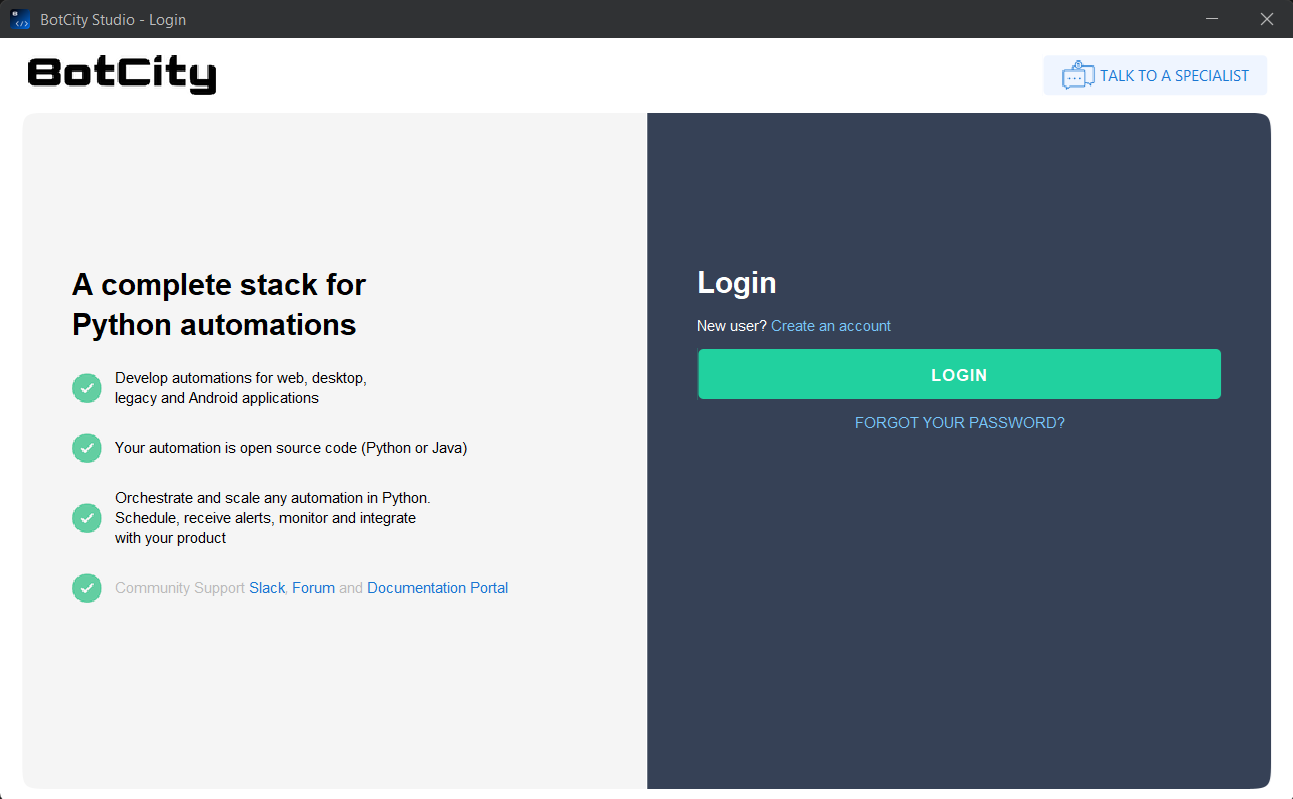
Task: Click the BotCity logo in the header
Action: (x=122, y=75)
